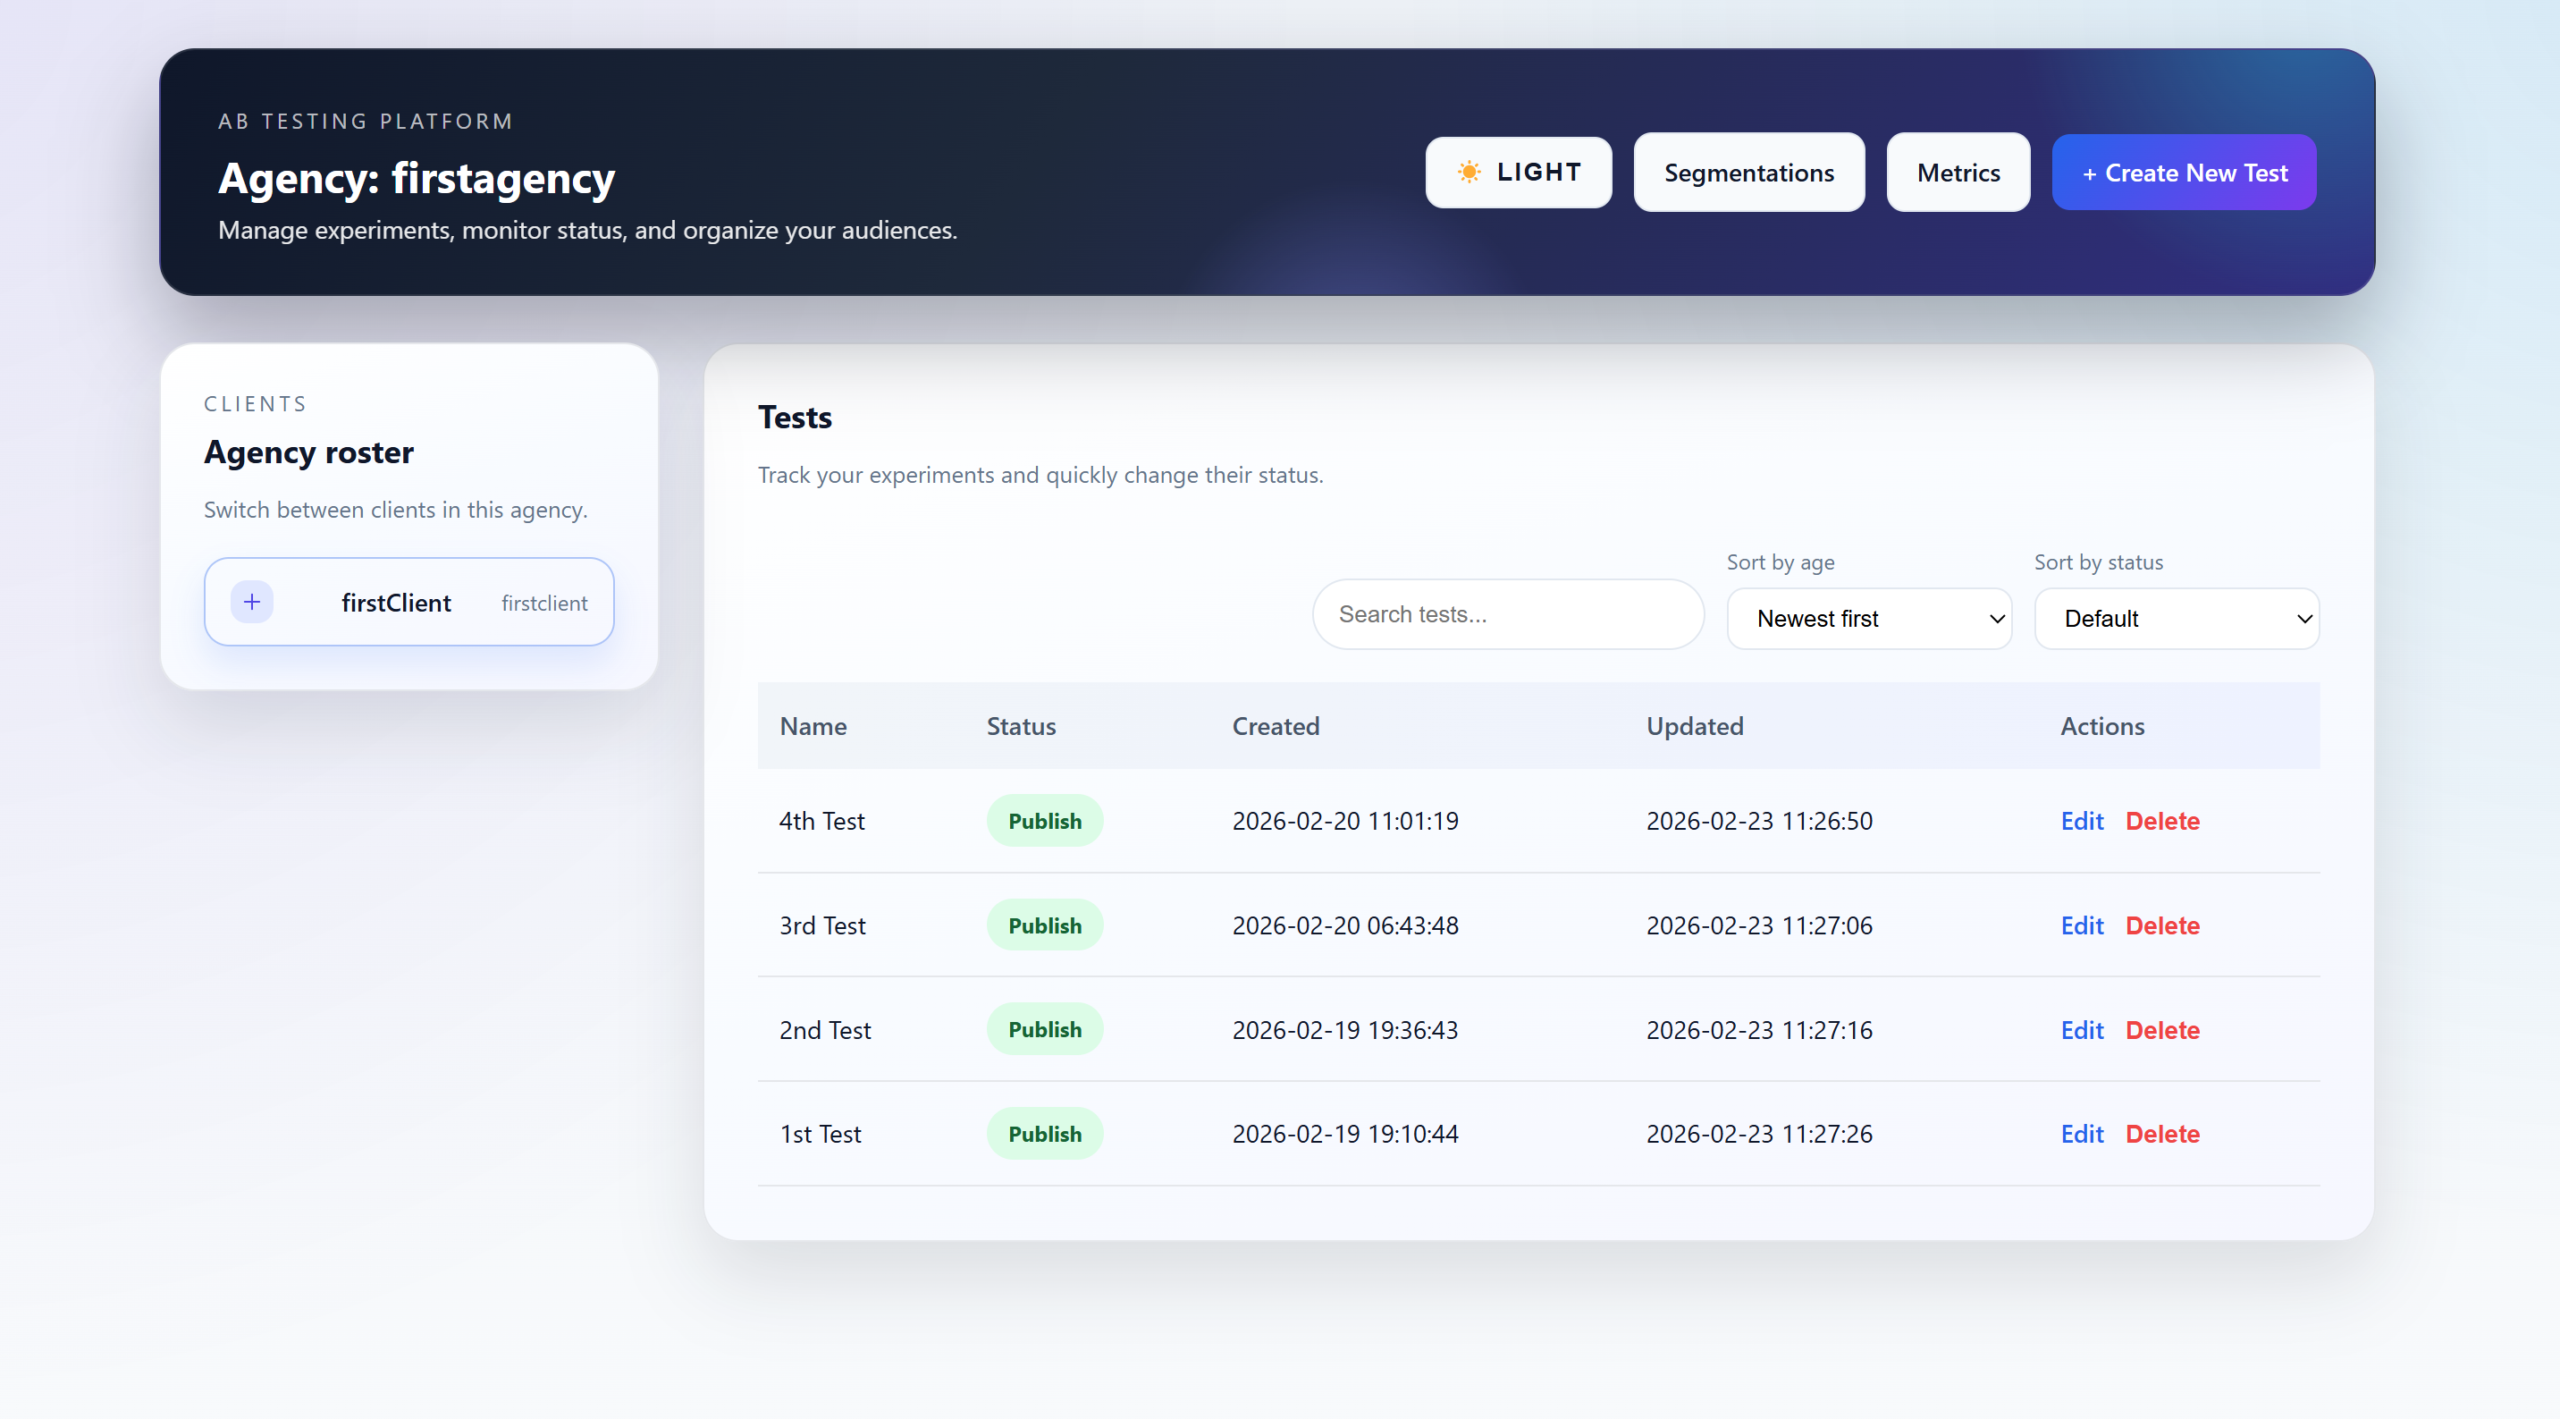Delete the 3rd Test
This screenshot has width=2560, height=1419.
(2162, 926)
